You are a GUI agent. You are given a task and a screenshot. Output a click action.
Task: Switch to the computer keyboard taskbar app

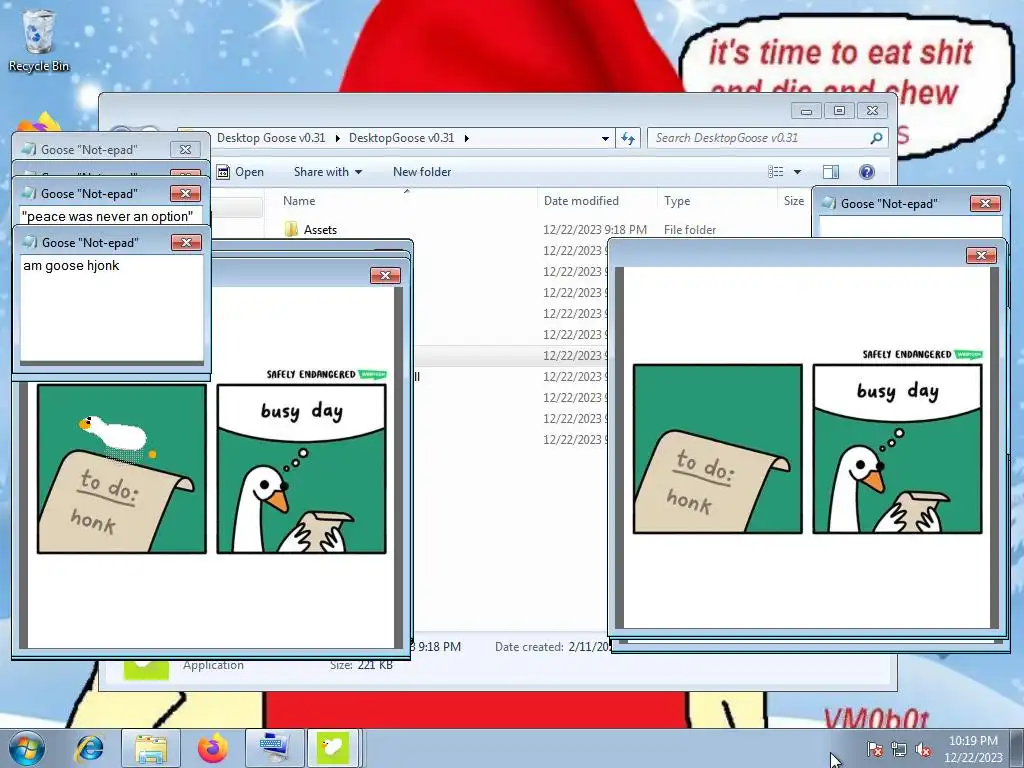click(x=273, y=748)
